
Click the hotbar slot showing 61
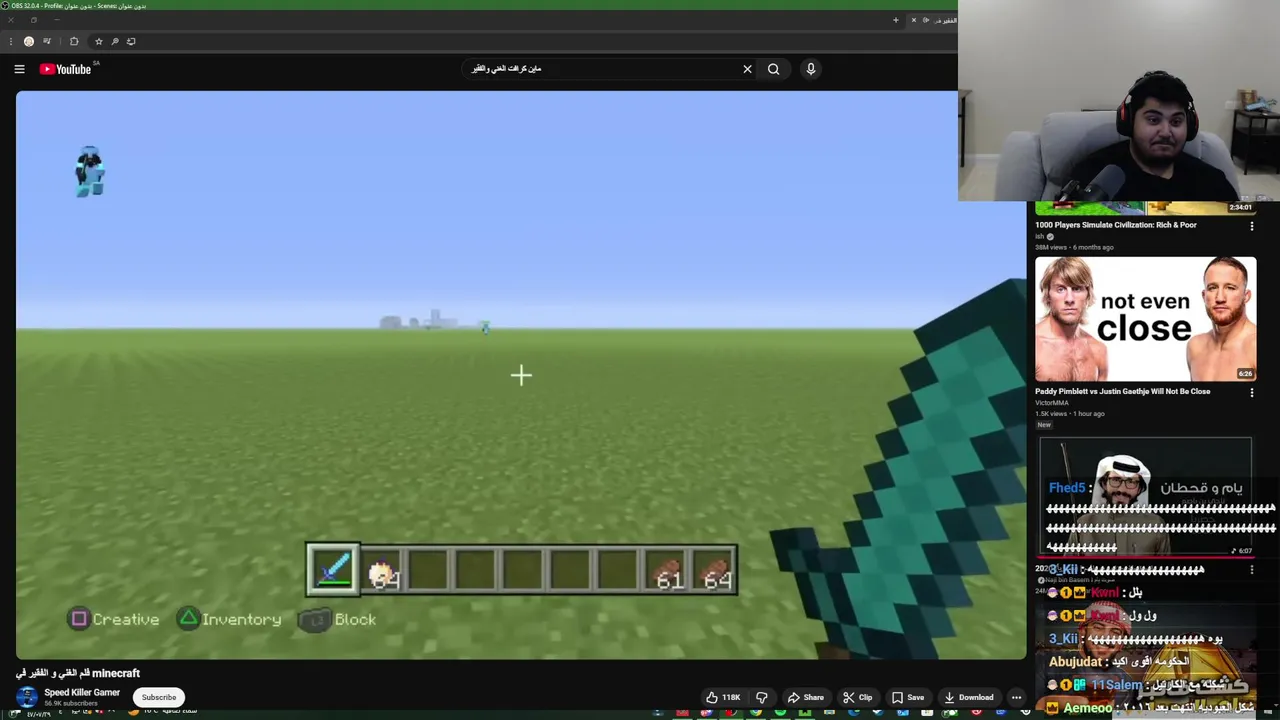point(666,572)
